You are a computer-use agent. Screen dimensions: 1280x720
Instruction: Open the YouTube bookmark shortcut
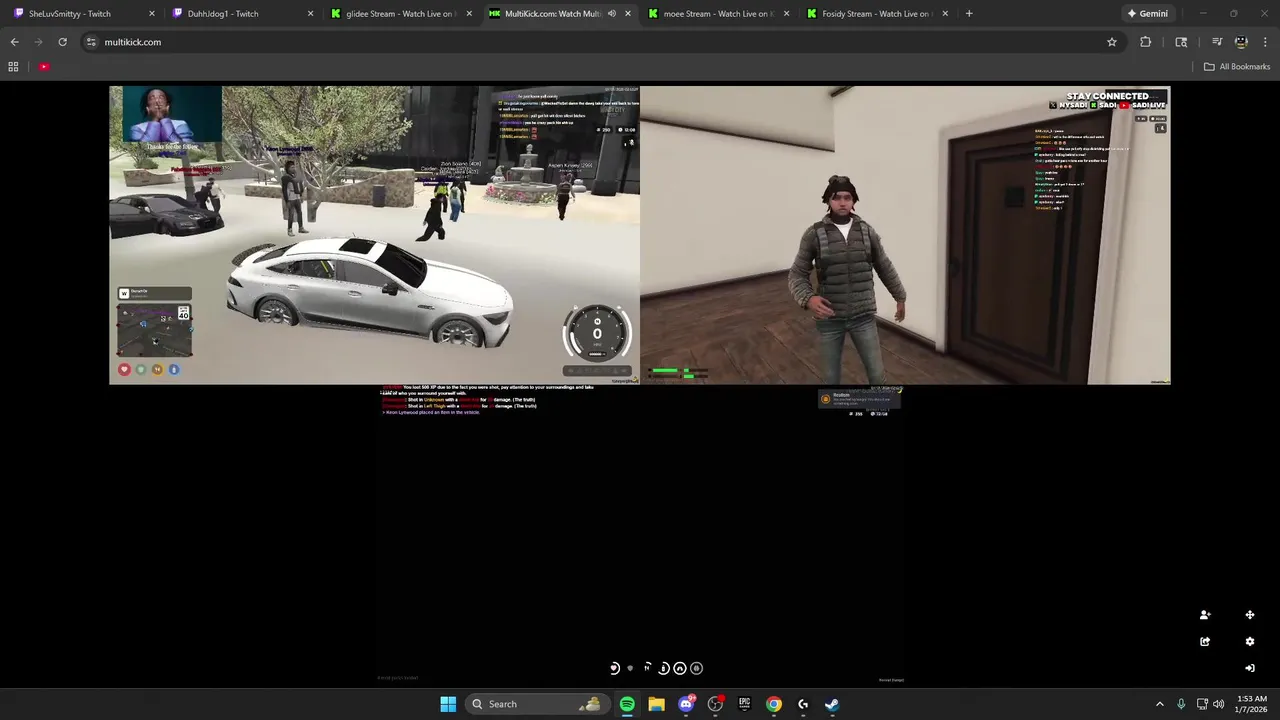pos(44,67)
